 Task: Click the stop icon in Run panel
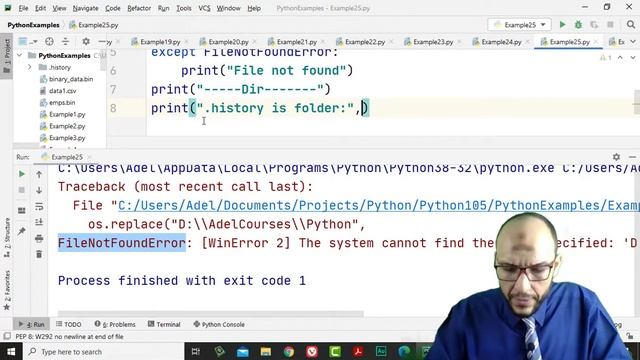(x=22, y=190)
